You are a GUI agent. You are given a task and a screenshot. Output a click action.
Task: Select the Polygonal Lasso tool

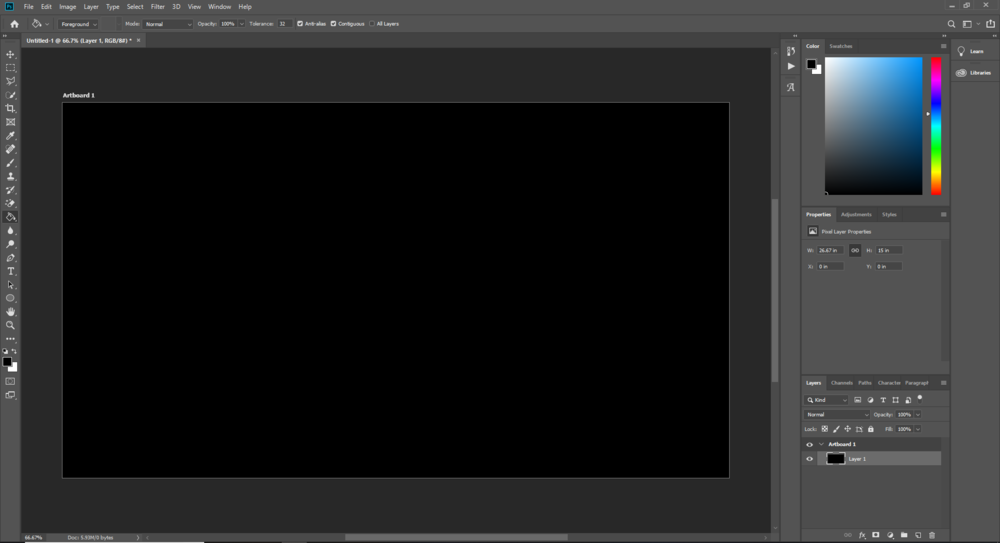click(10, 81)
